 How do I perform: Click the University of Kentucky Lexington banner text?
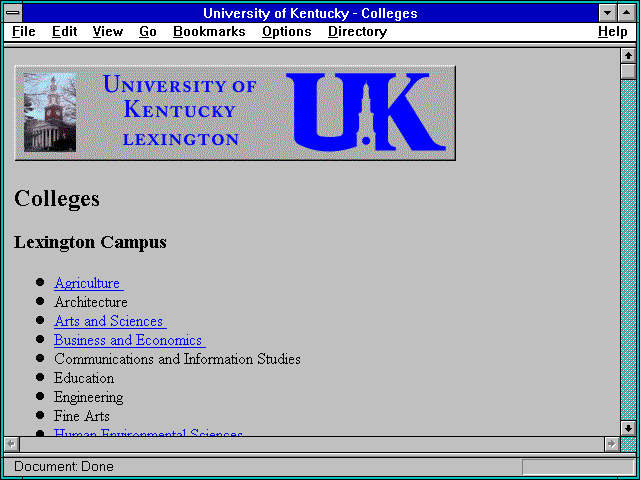point(180,110)
